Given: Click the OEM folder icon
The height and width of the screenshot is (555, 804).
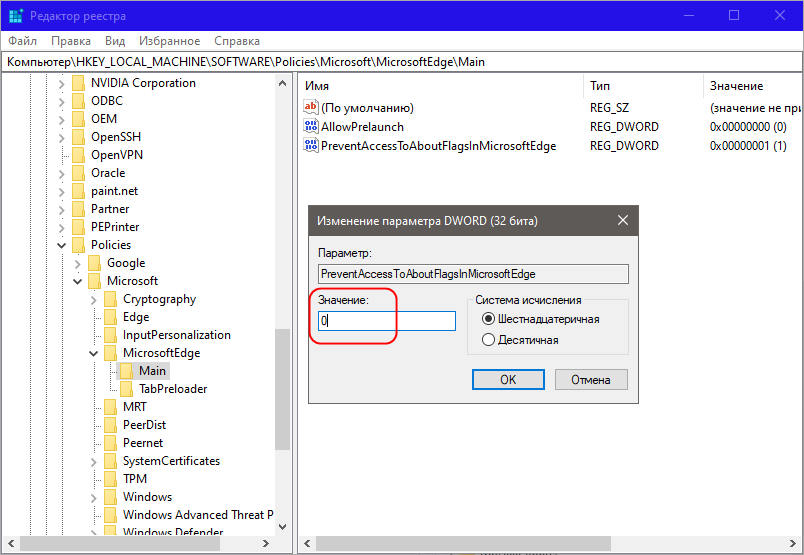Looking at the screenshot, I should click(x=78, y=119).
